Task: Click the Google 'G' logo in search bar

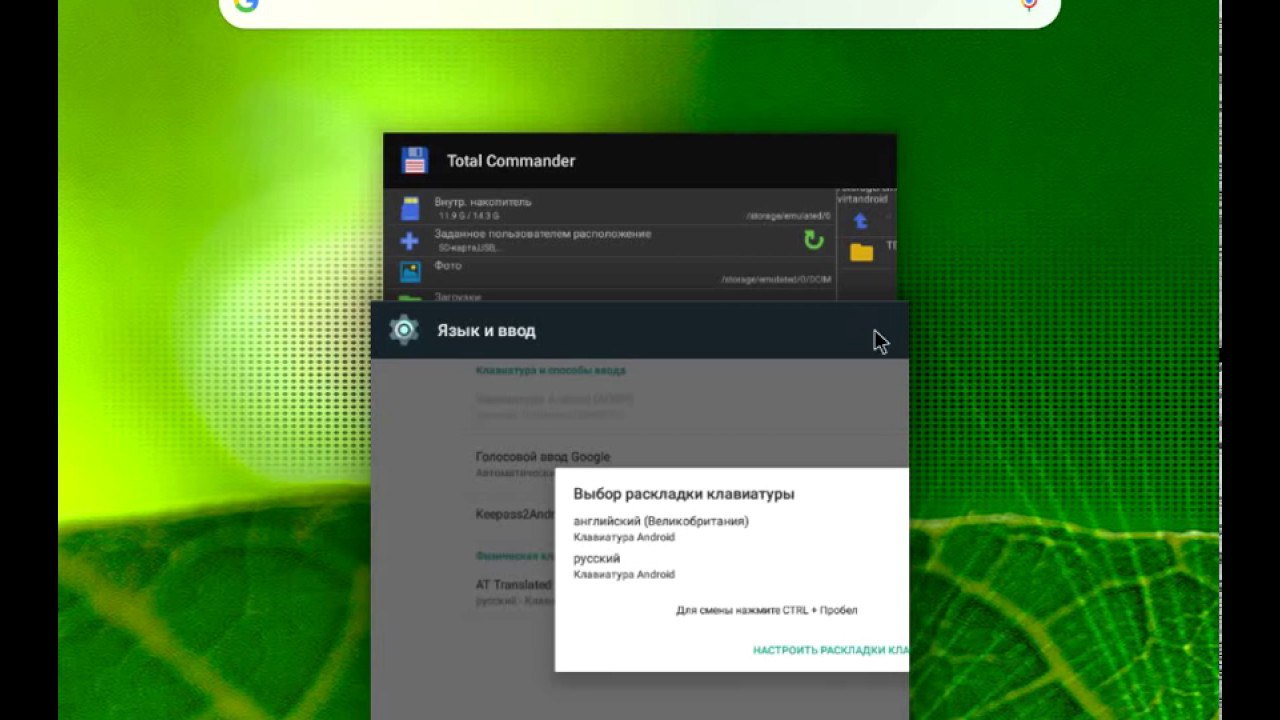Action: coord(246,5)
